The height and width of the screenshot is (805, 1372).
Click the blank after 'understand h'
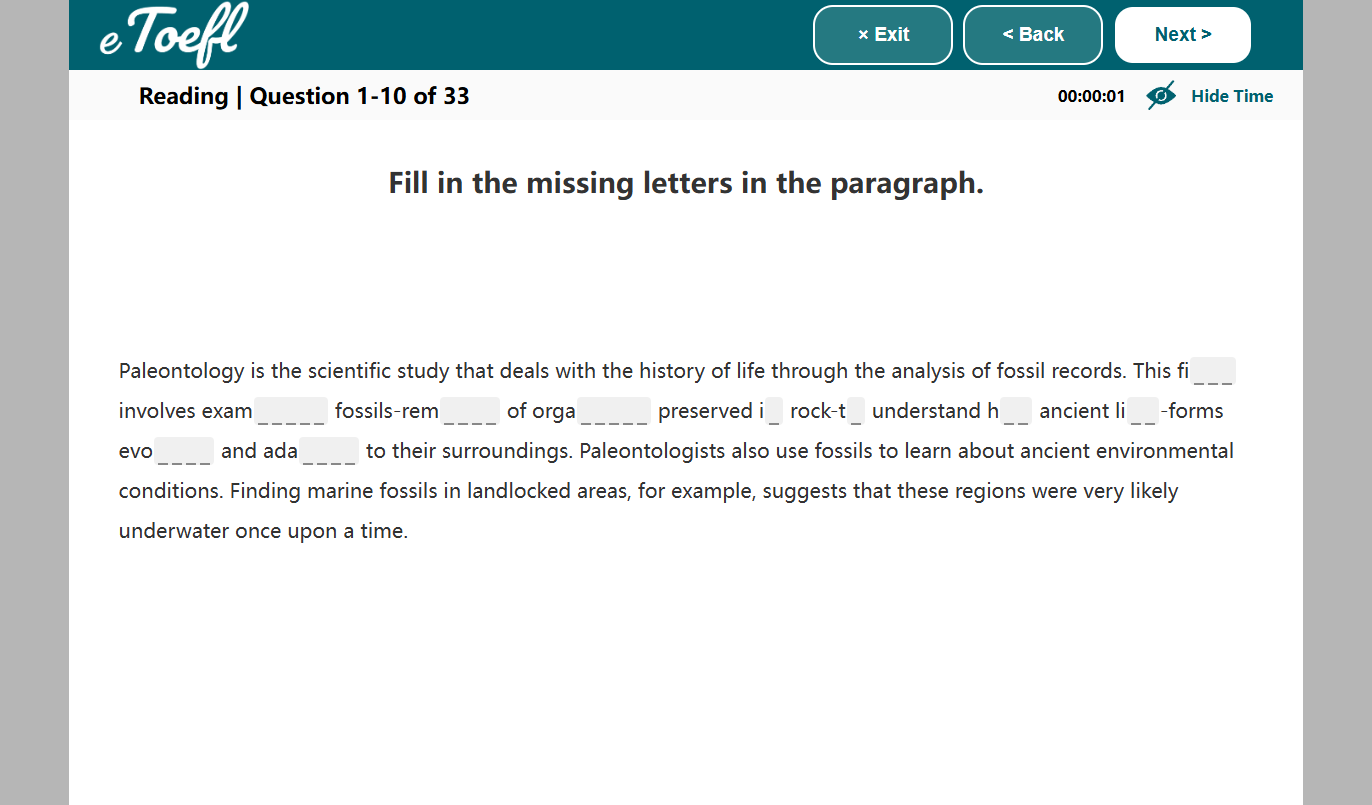point(1016,410)
